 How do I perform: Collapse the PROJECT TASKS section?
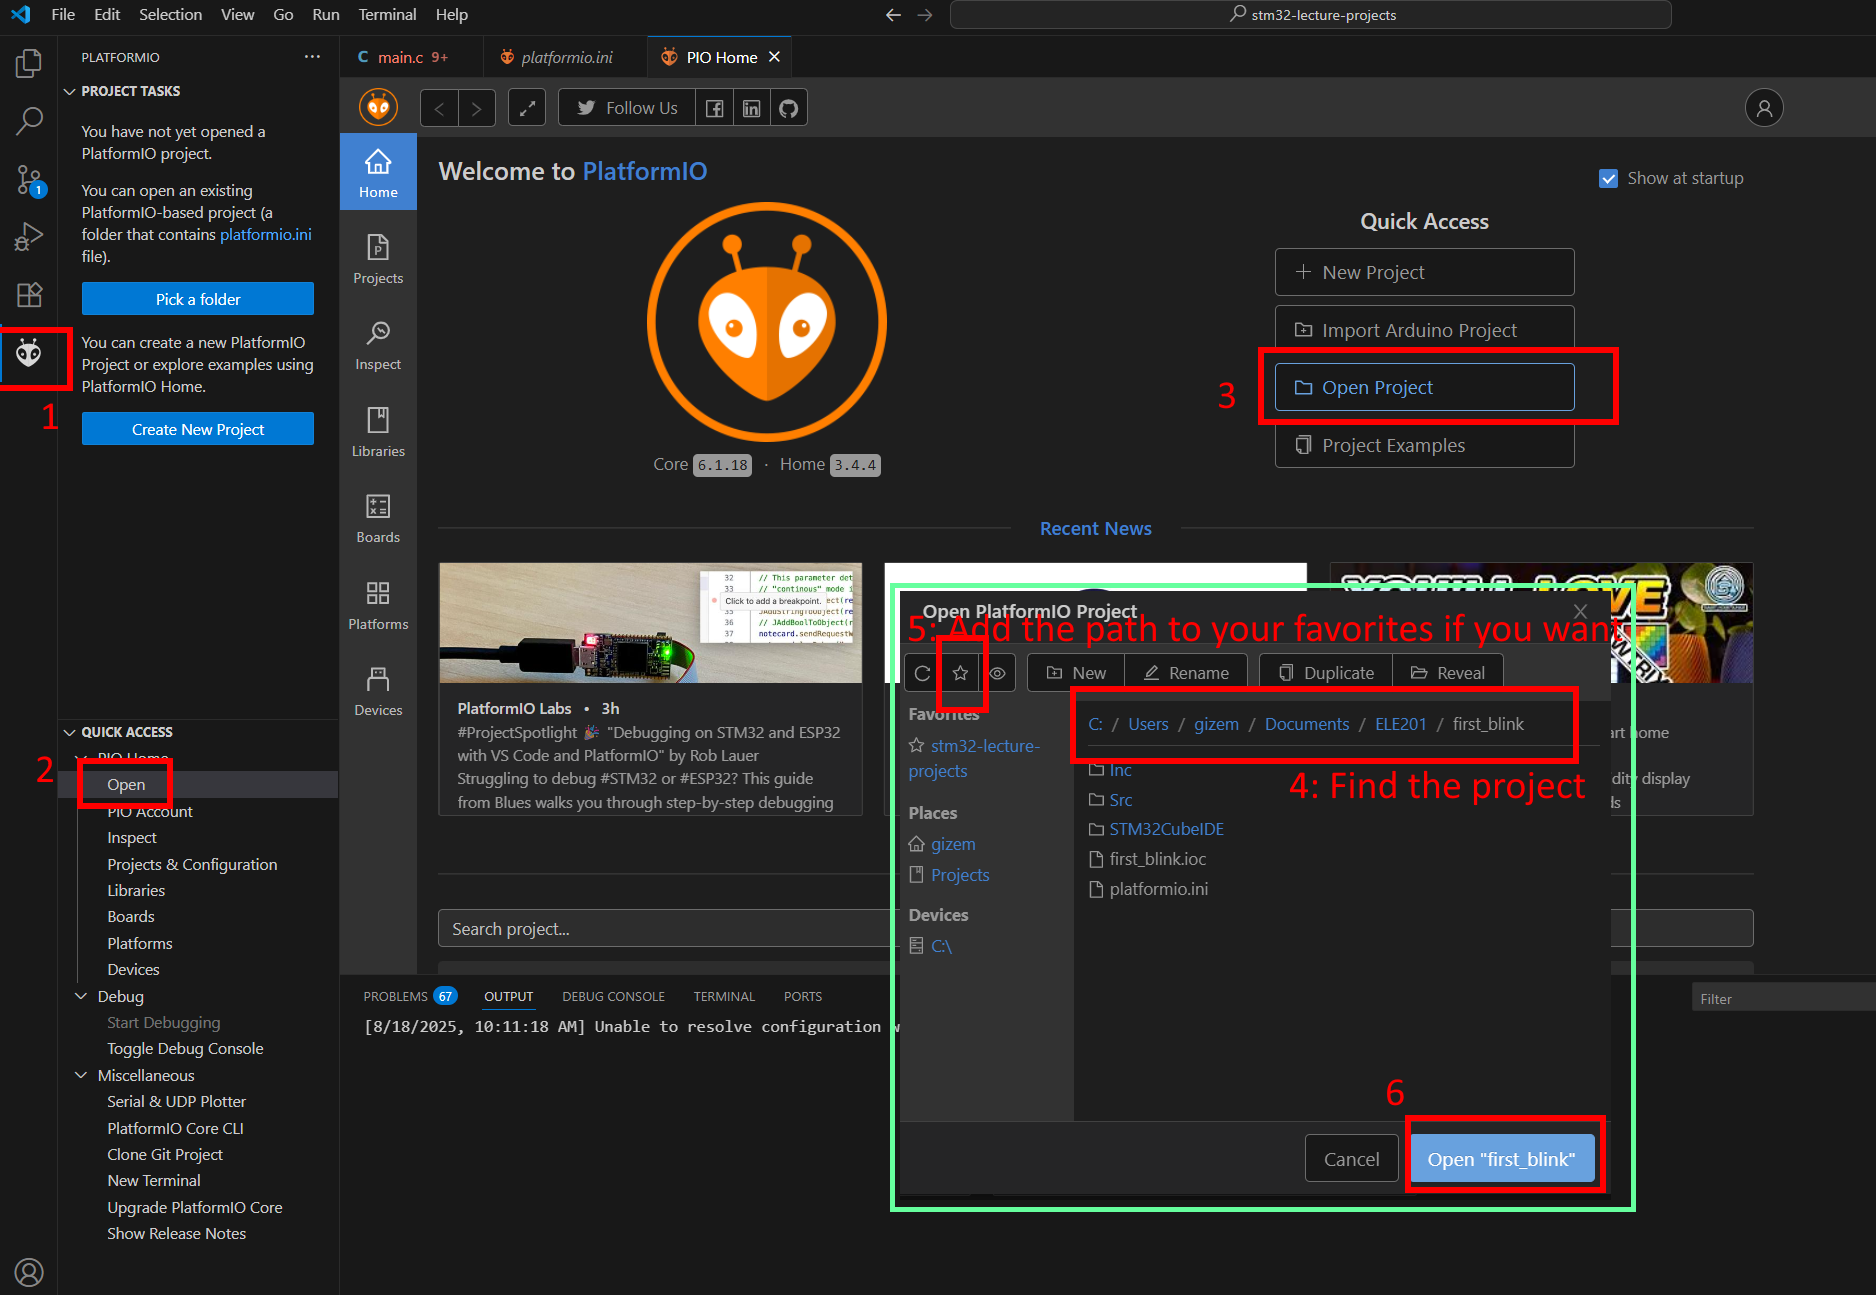coord(70,91)
